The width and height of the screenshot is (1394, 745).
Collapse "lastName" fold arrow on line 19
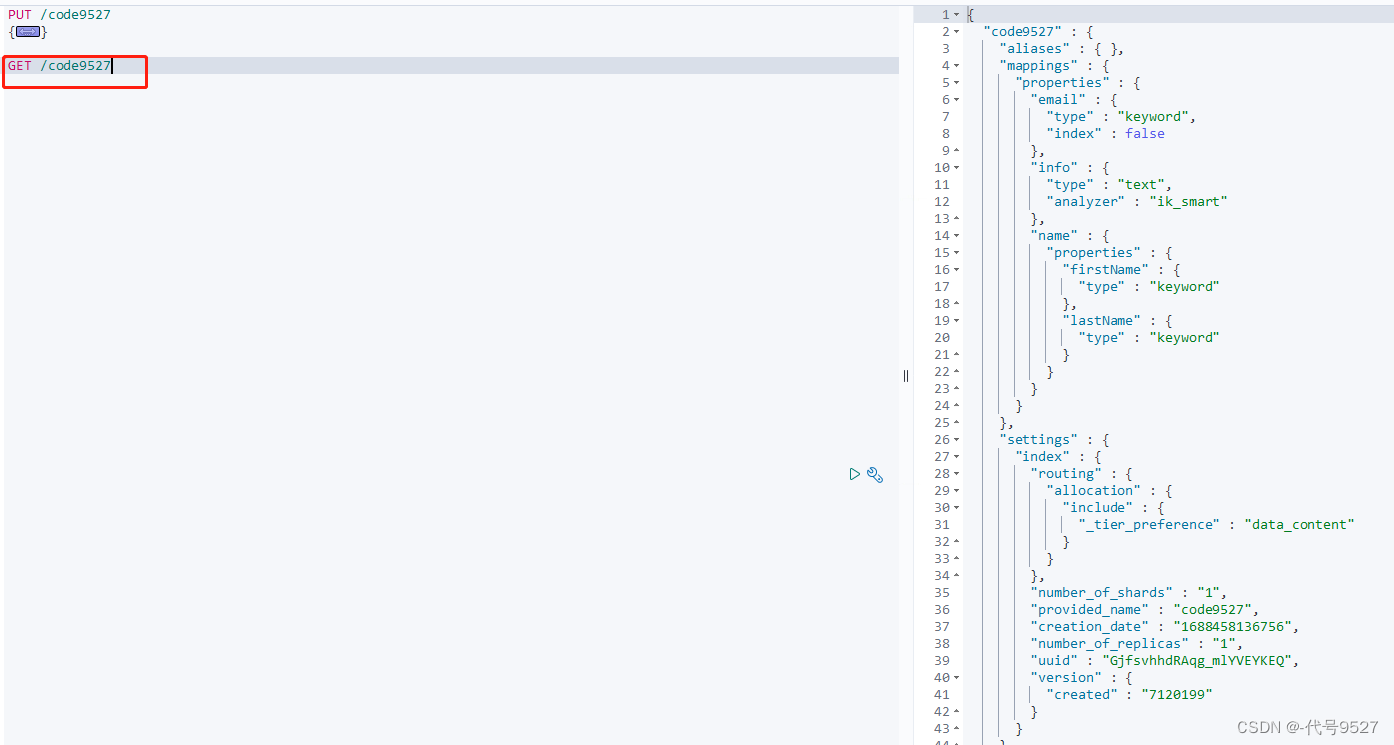pos(957,320)
